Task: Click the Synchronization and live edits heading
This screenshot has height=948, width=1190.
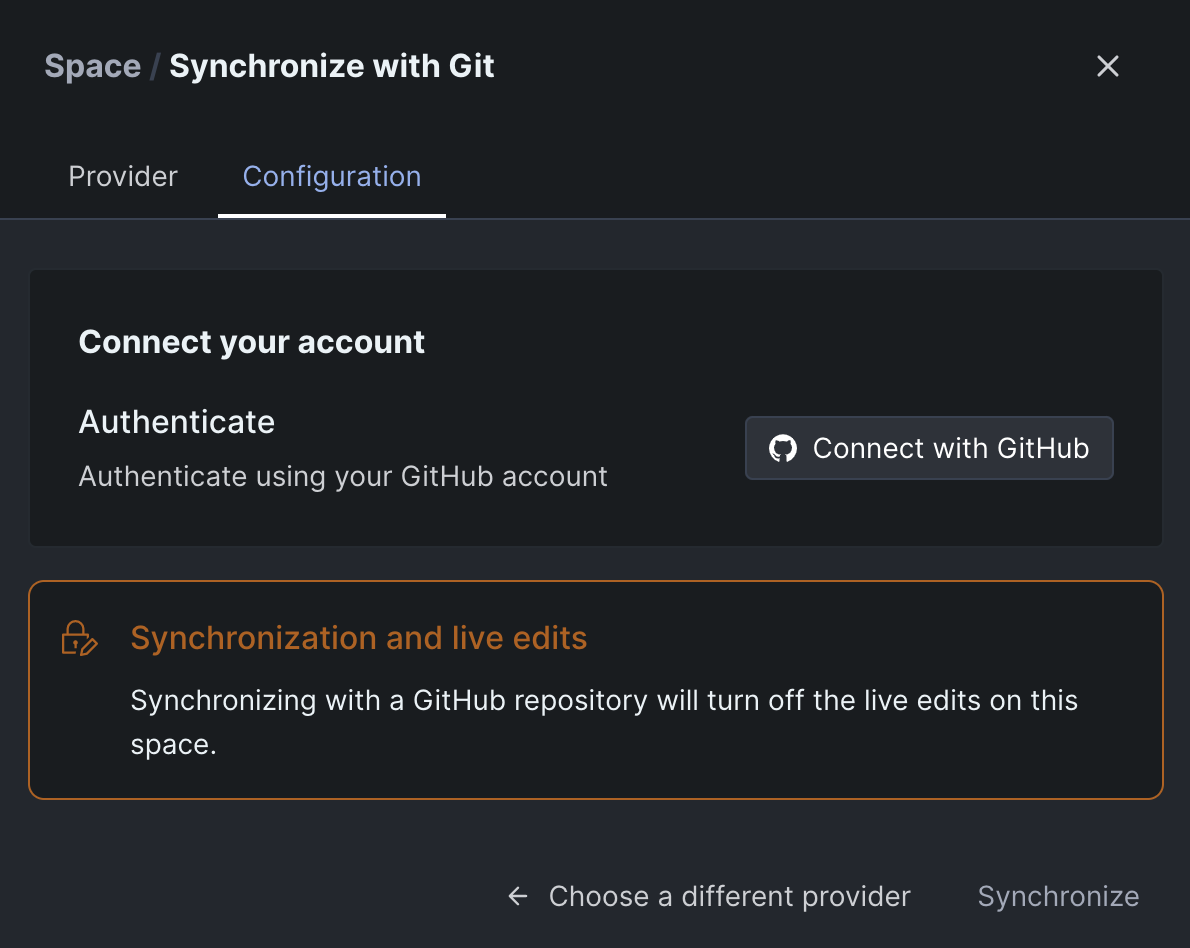Action: [359, 638]
